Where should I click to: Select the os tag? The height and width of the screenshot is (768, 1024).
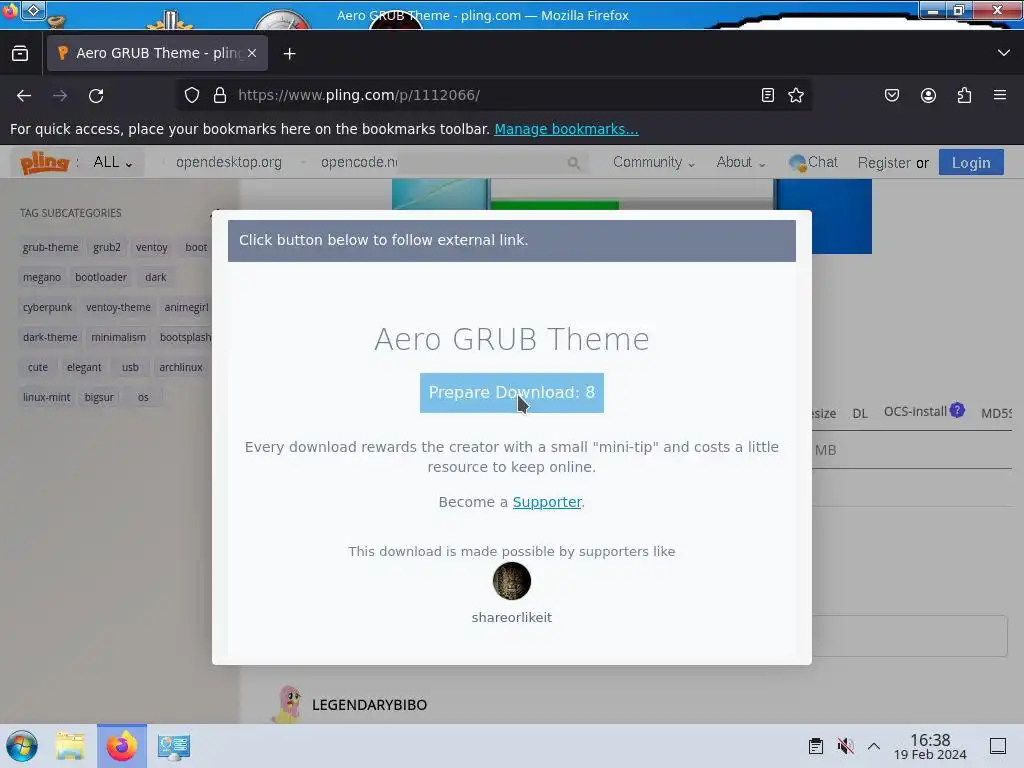point(143,398)
